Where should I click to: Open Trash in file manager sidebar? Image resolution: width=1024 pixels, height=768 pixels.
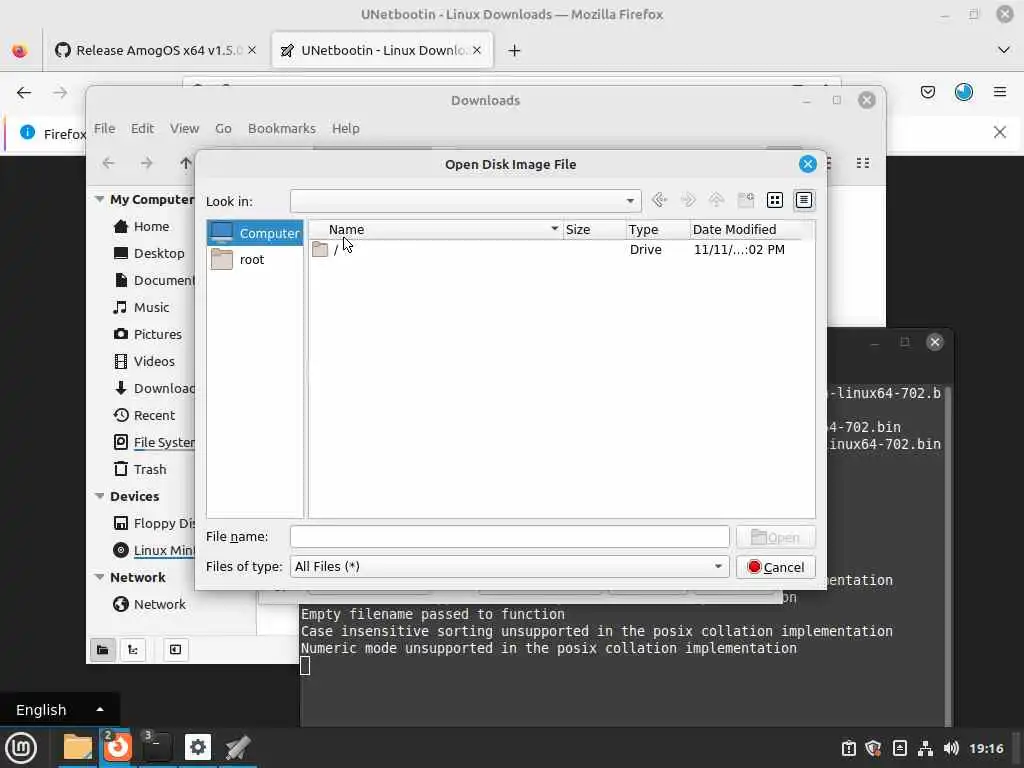[140, 470]
